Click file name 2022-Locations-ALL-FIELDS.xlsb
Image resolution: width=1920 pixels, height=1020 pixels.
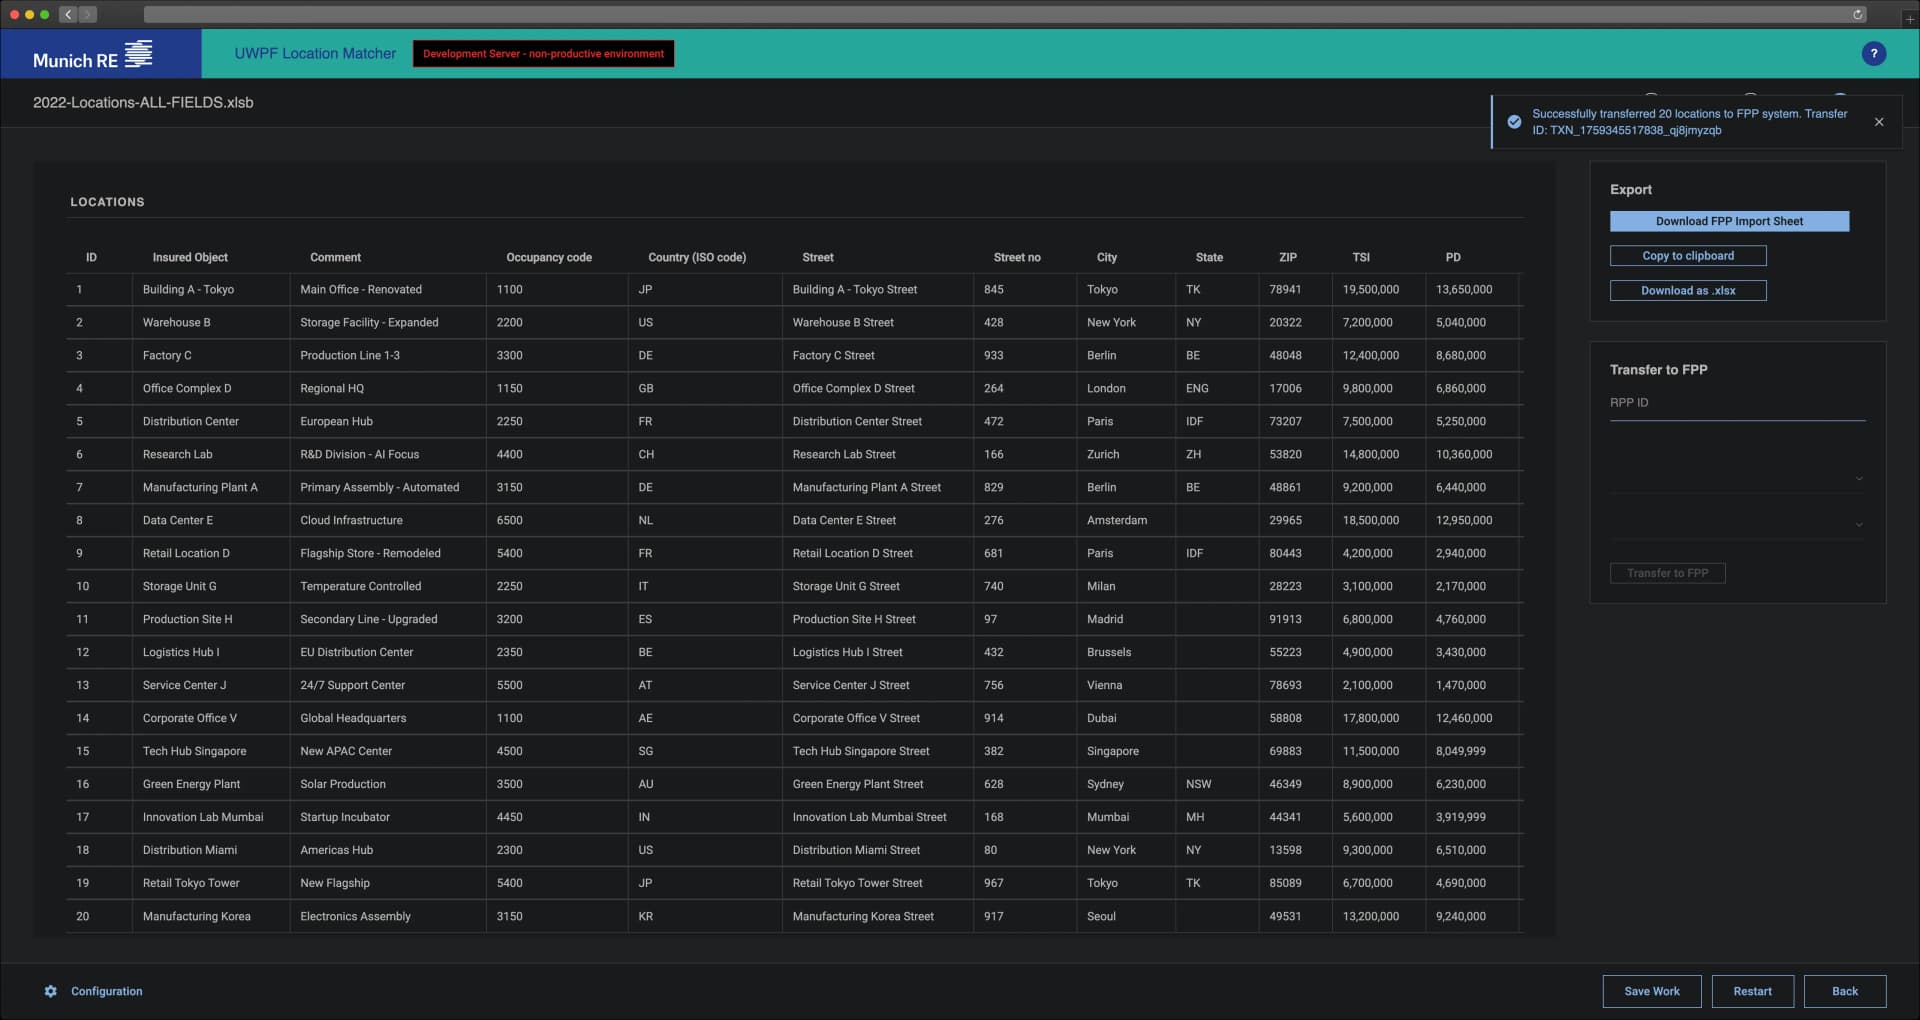tap(143, 103)
